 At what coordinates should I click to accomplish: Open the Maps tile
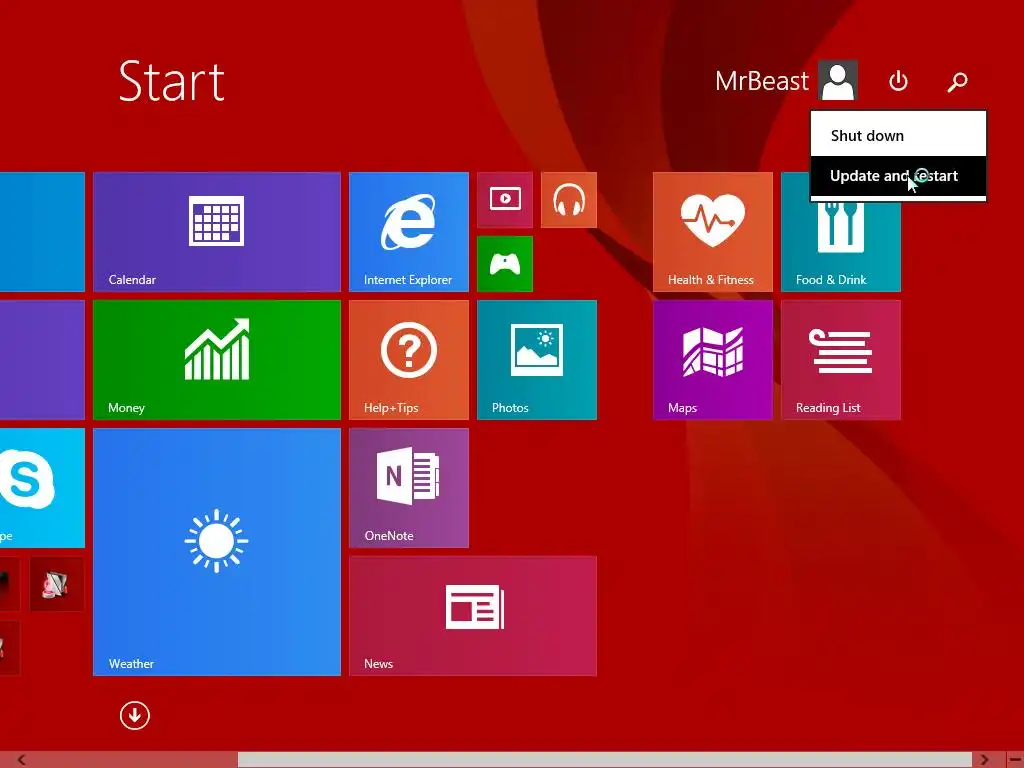712,360
